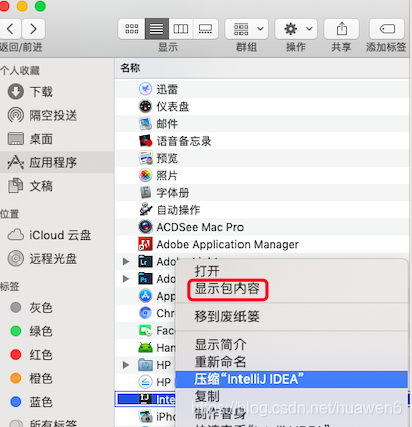The image size is (412, 427).
Task: Go forward with the right chevron button
Action: [33, 29]
